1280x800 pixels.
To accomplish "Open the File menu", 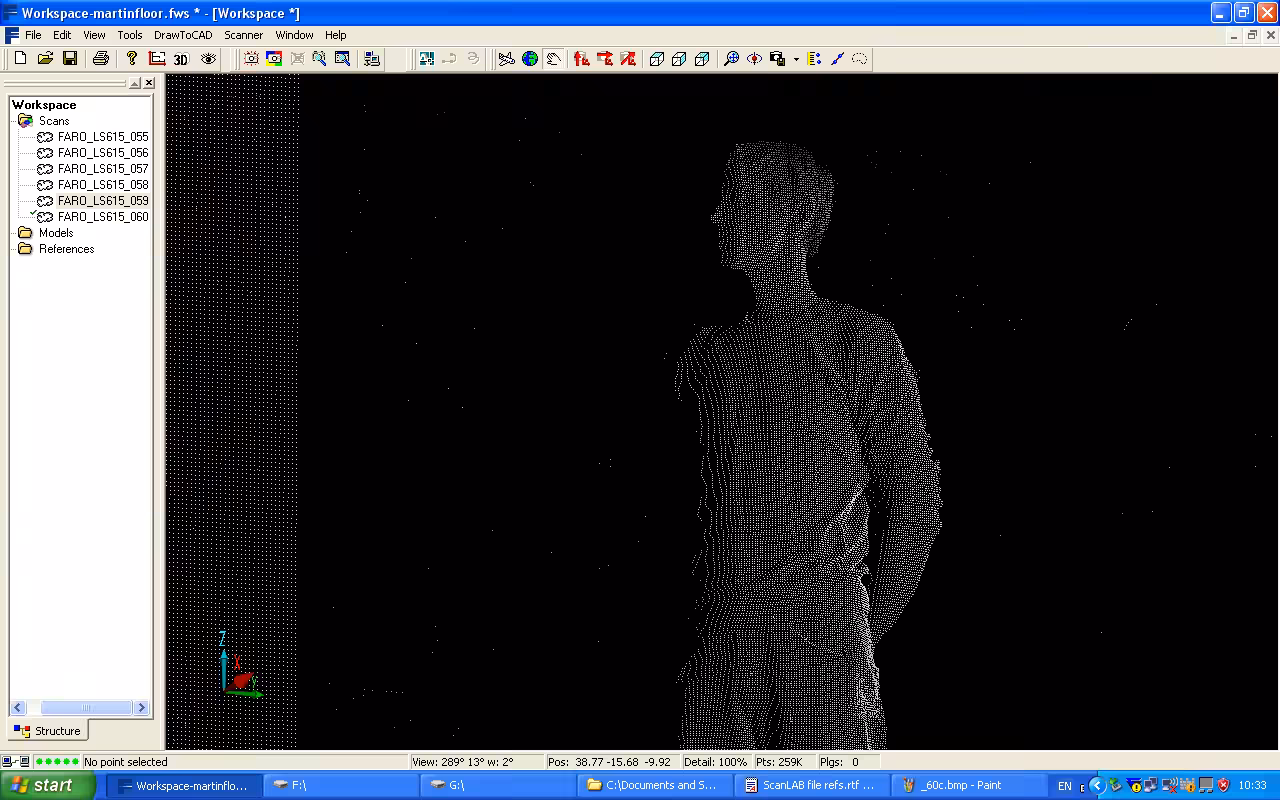I will click(x=33, y=35).
